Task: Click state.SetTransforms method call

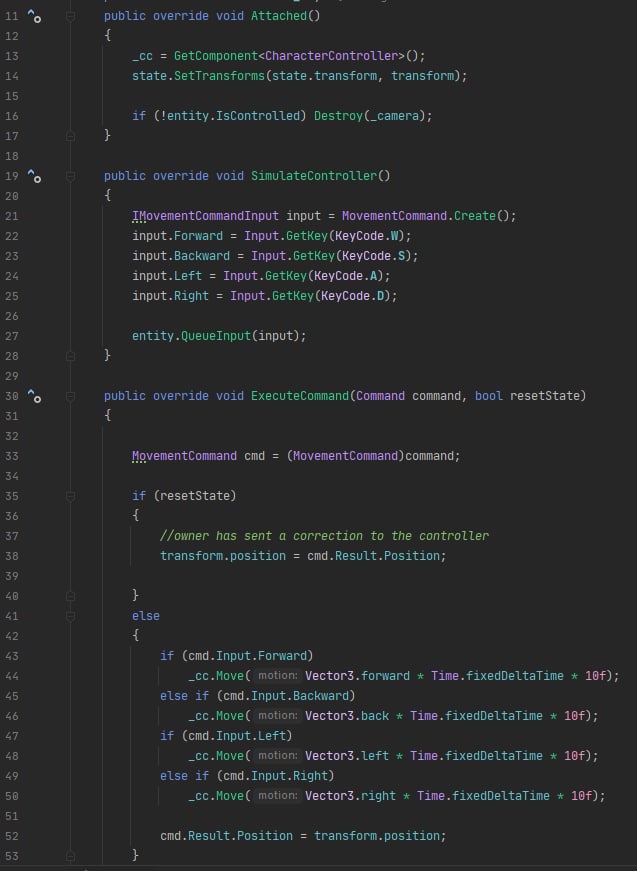Action: click(198, 76)
